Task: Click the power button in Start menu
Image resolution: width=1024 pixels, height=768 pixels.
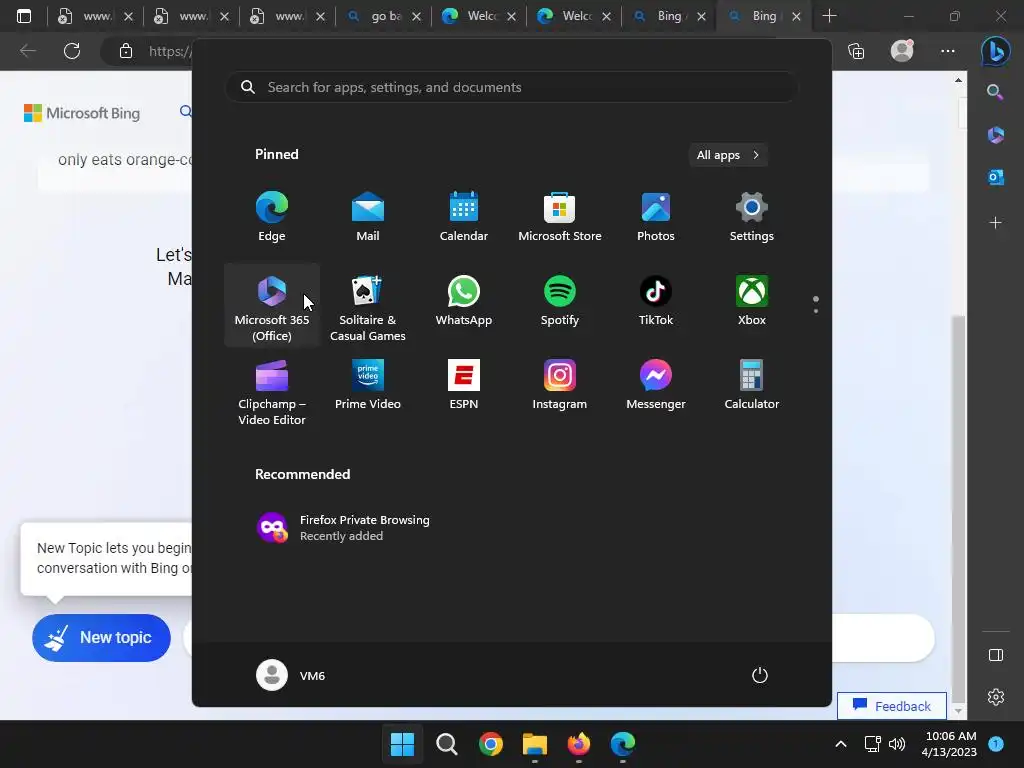Action: click(x=760, y=675)
